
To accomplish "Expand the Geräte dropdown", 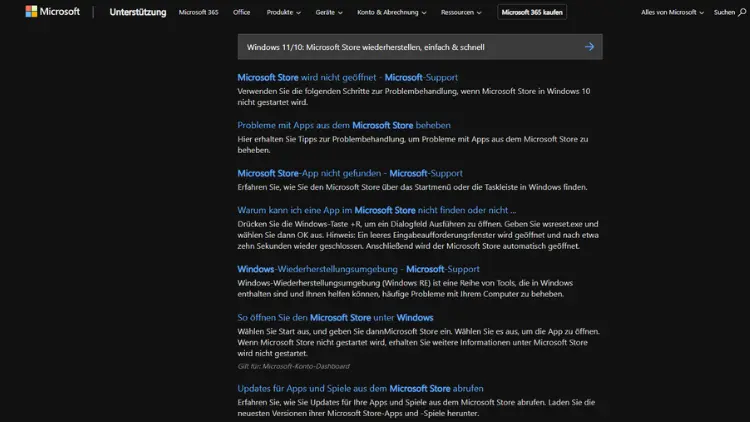I will (329, 12).
